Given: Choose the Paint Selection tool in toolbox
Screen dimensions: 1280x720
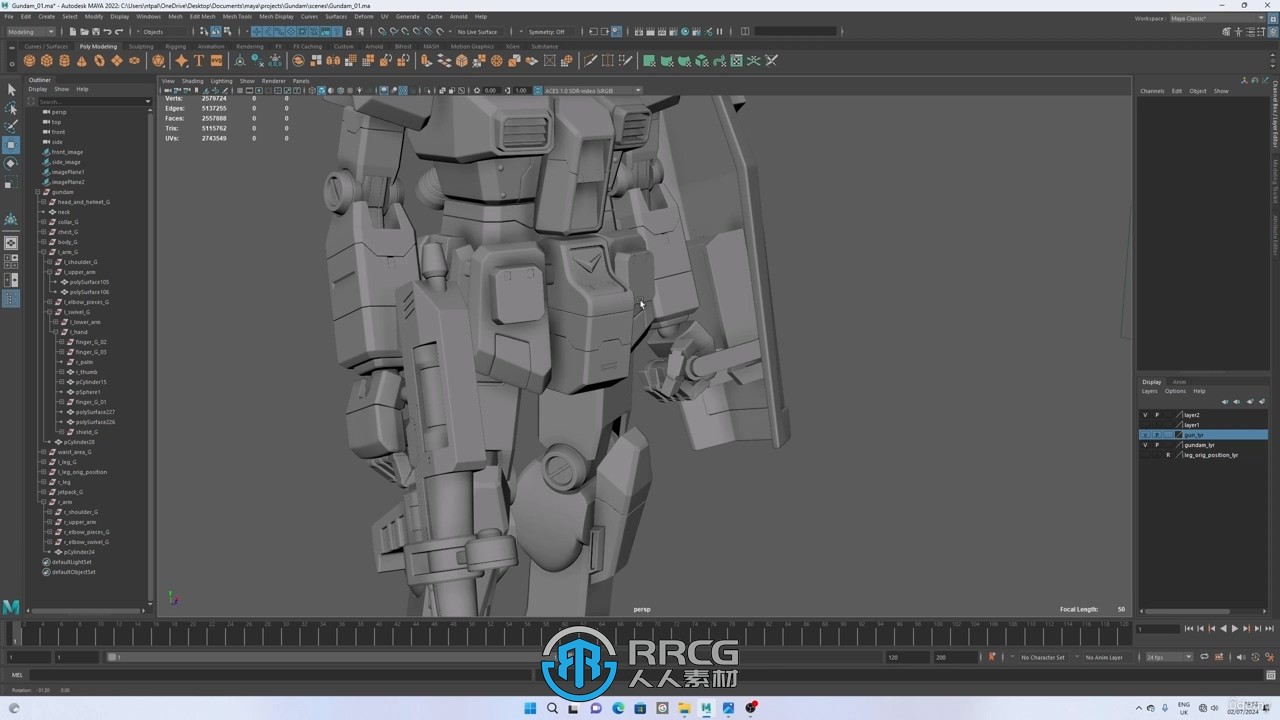Looking at the screenshot, I should [x=11, y=126].
